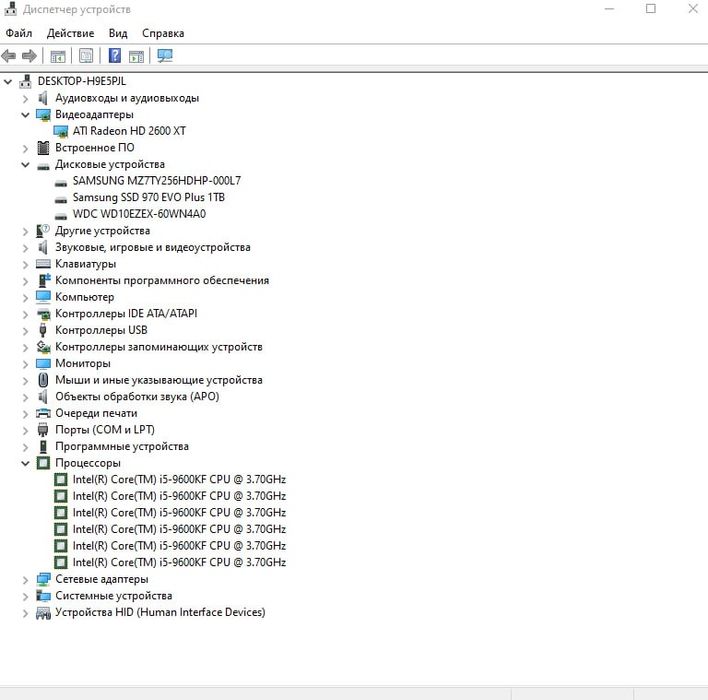Click the network icon beside Сетевые адаптеры
The width and height of the screenshot is (708, 700).
click(43, 579)
